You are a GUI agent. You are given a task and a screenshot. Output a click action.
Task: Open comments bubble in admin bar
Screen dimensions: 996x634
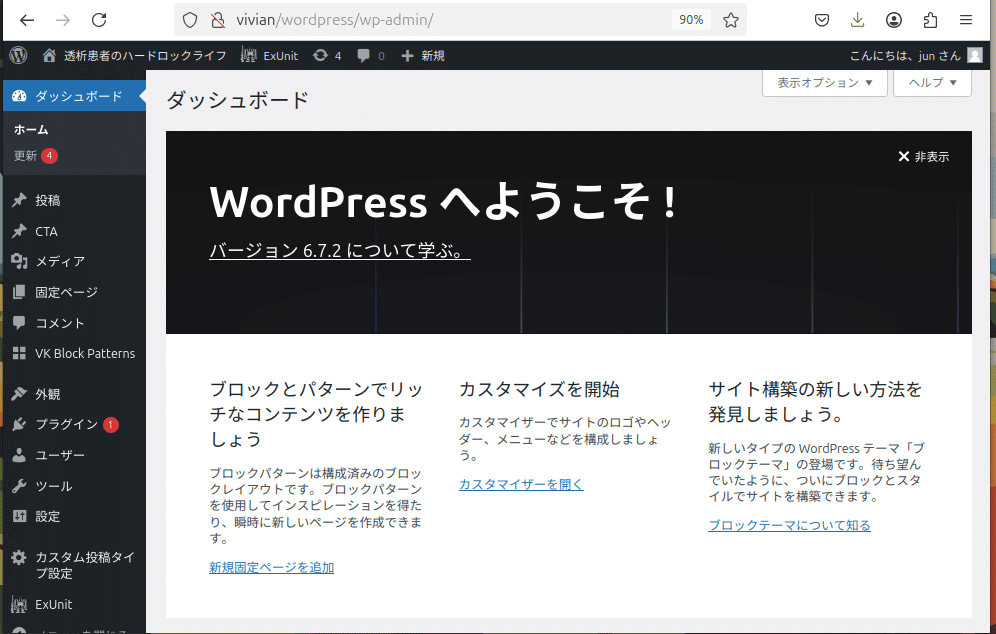(363, 56)
